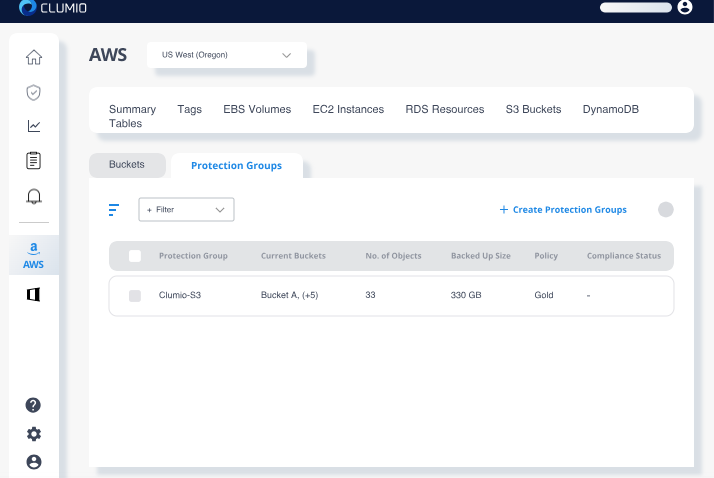The width and height of the screenshot is (714, 478).
Task: Click the blurred username field in top bar
Action: pyautogui.click(x=636, y=7)
